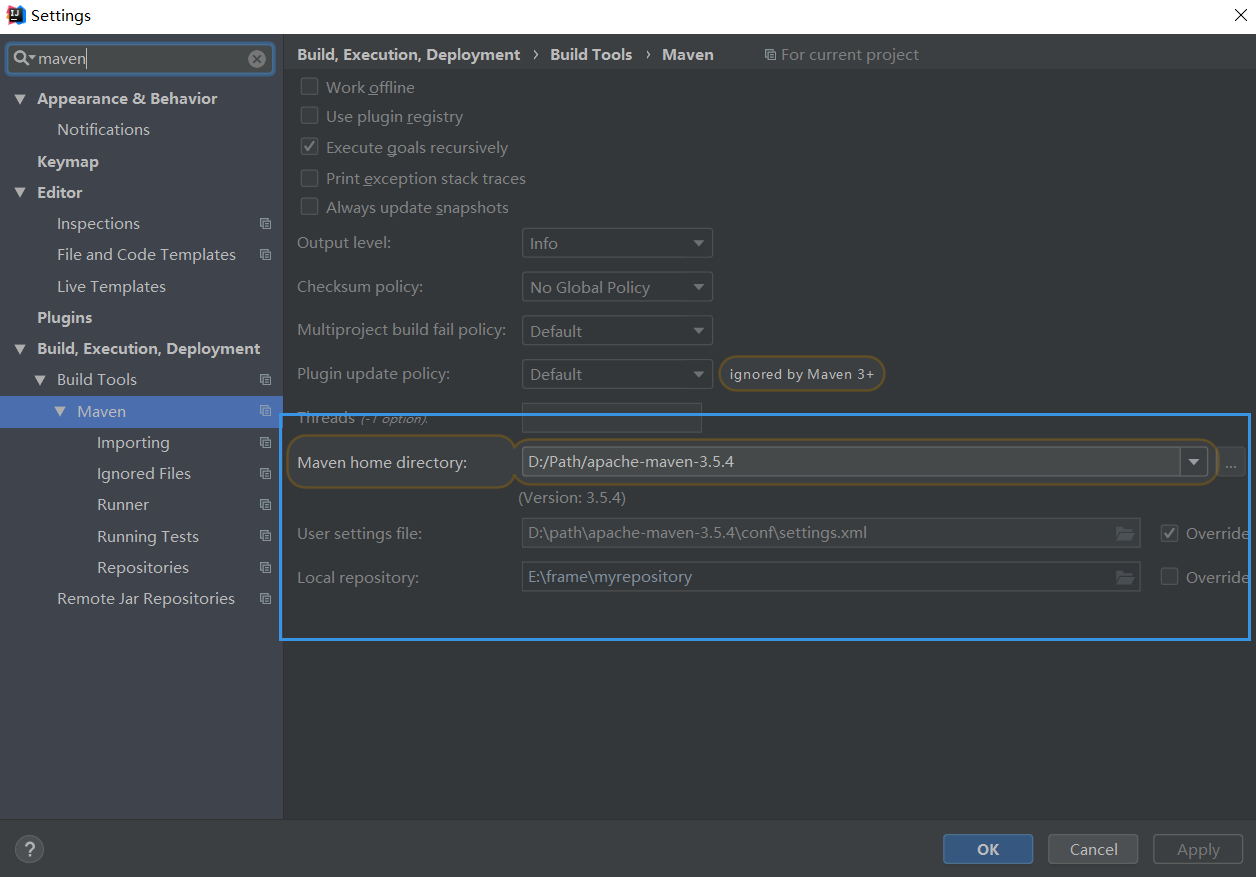
Task: Click settings icon beside Remote Jar Repositories
Action: [x=265, y=598]
